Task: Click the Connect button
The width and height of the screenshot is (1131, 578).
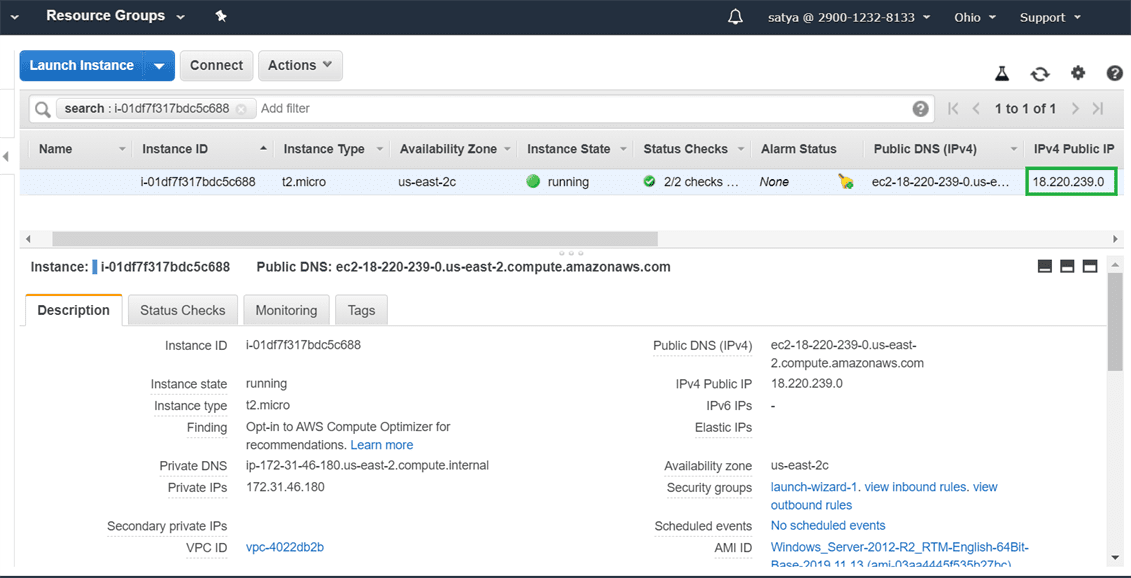Action: 216,66
